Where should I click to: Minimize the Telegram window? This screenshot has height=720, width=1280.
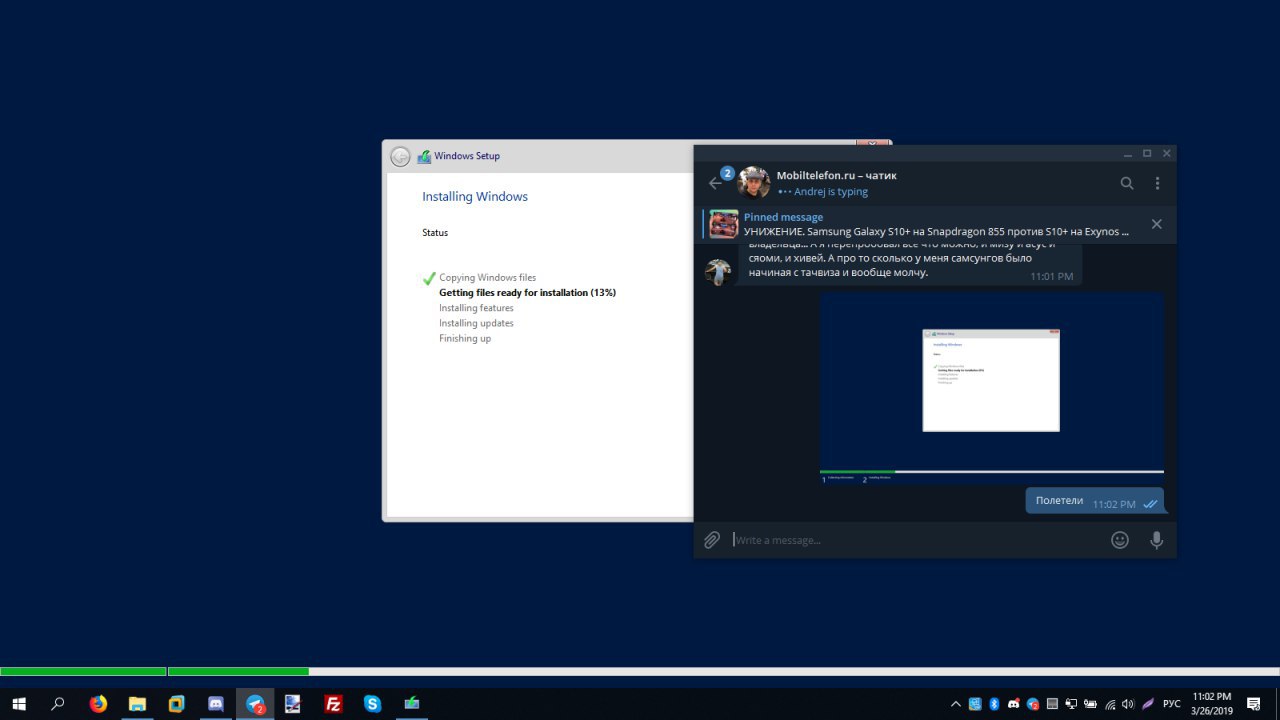tap(1128, 153)
